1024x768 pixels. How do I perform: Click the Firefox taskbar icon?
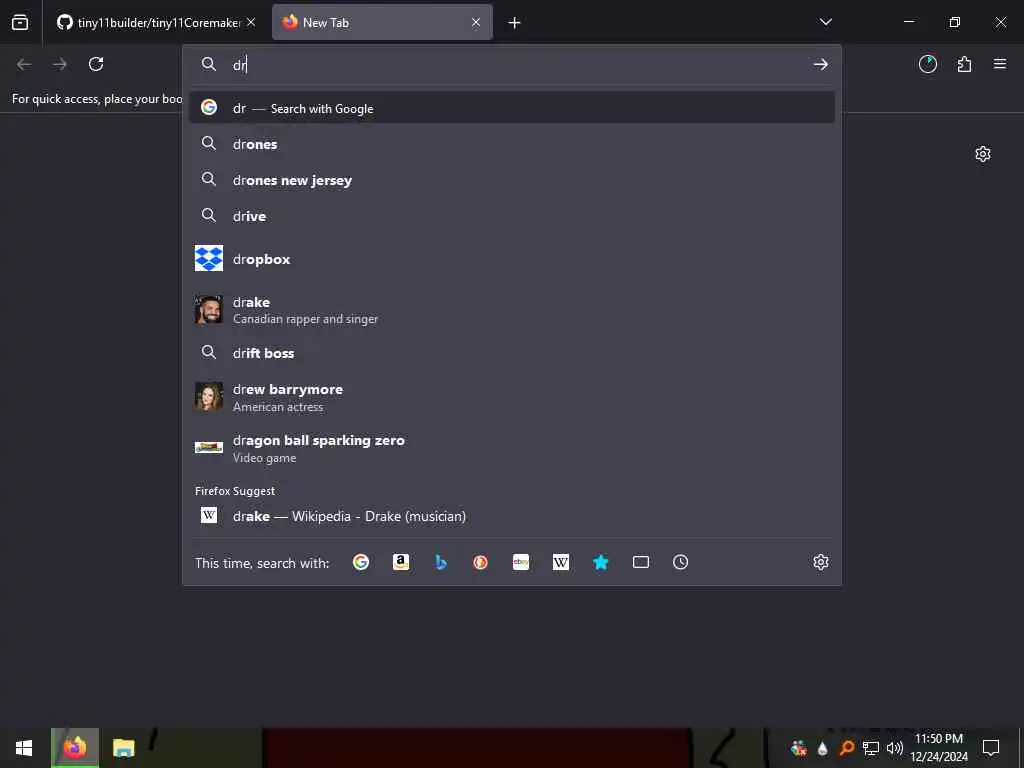tap(75, 748)
